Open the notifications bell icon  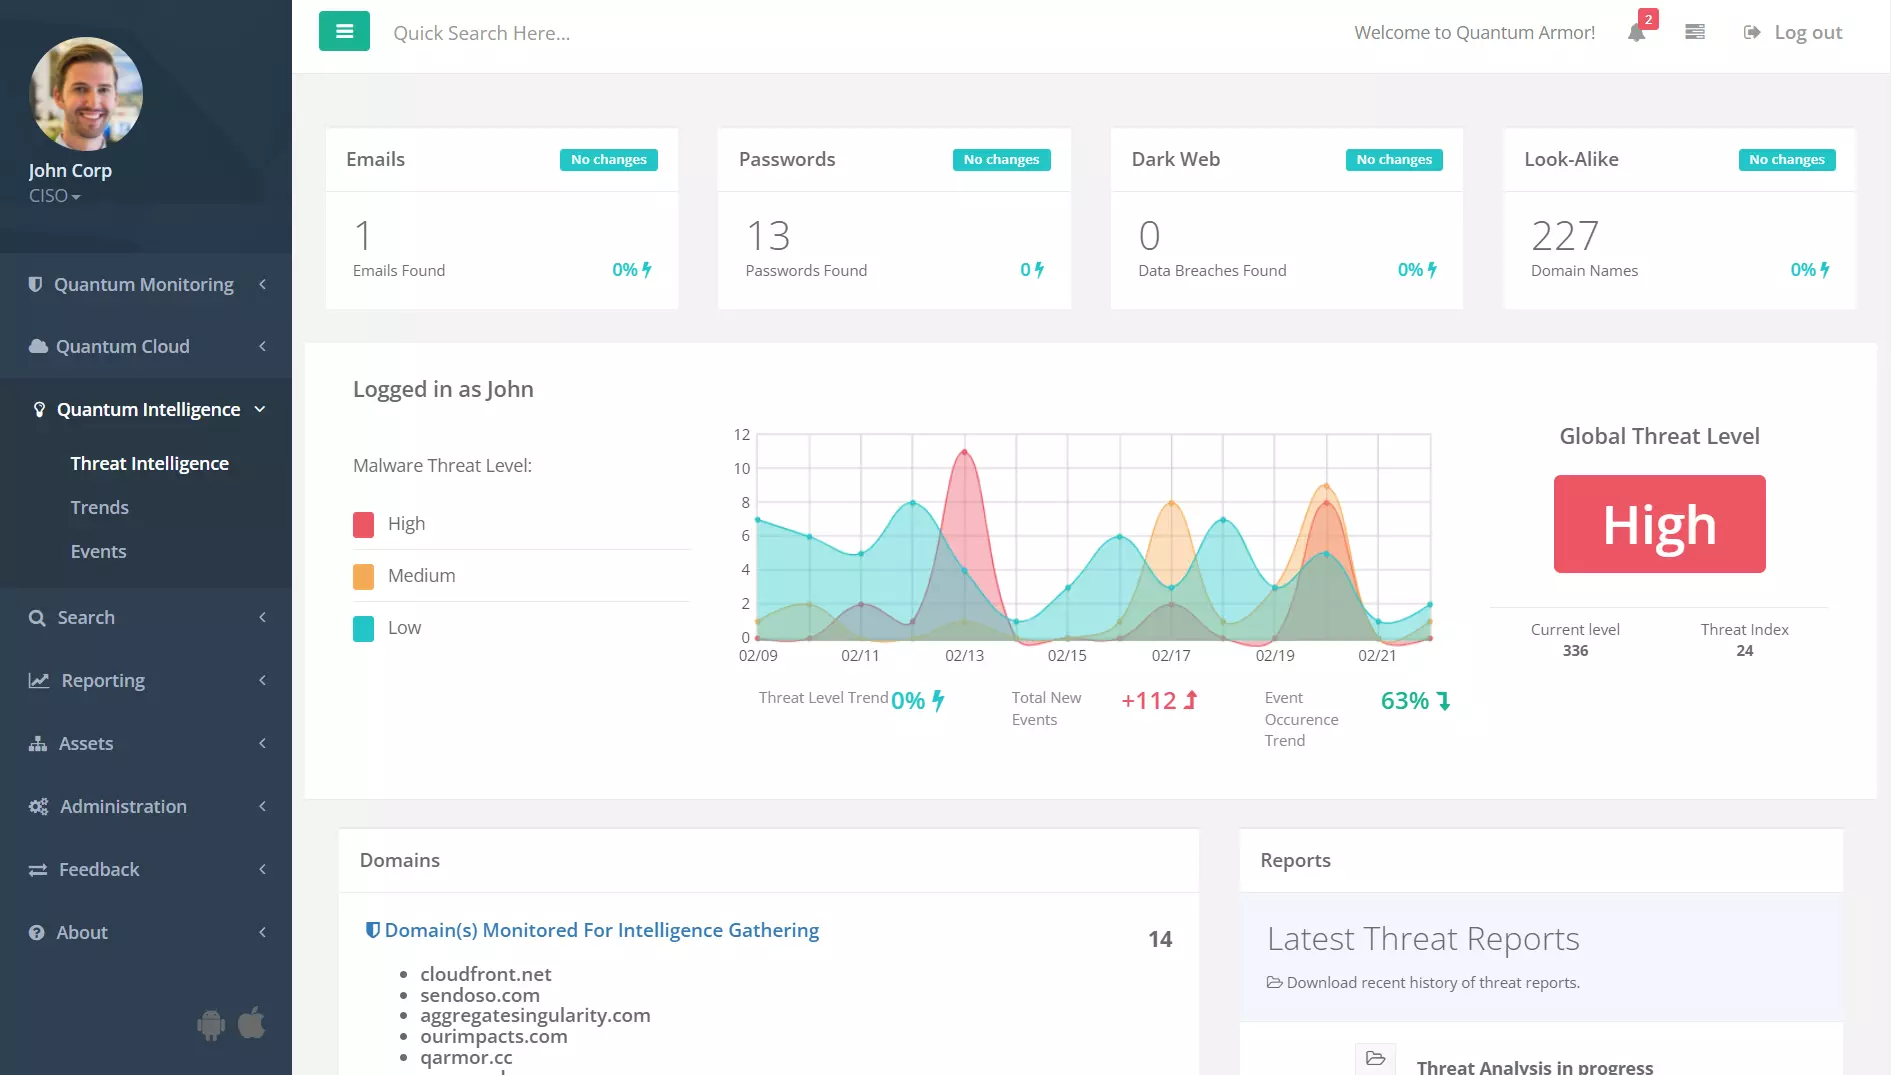[x=1636, y=33]
